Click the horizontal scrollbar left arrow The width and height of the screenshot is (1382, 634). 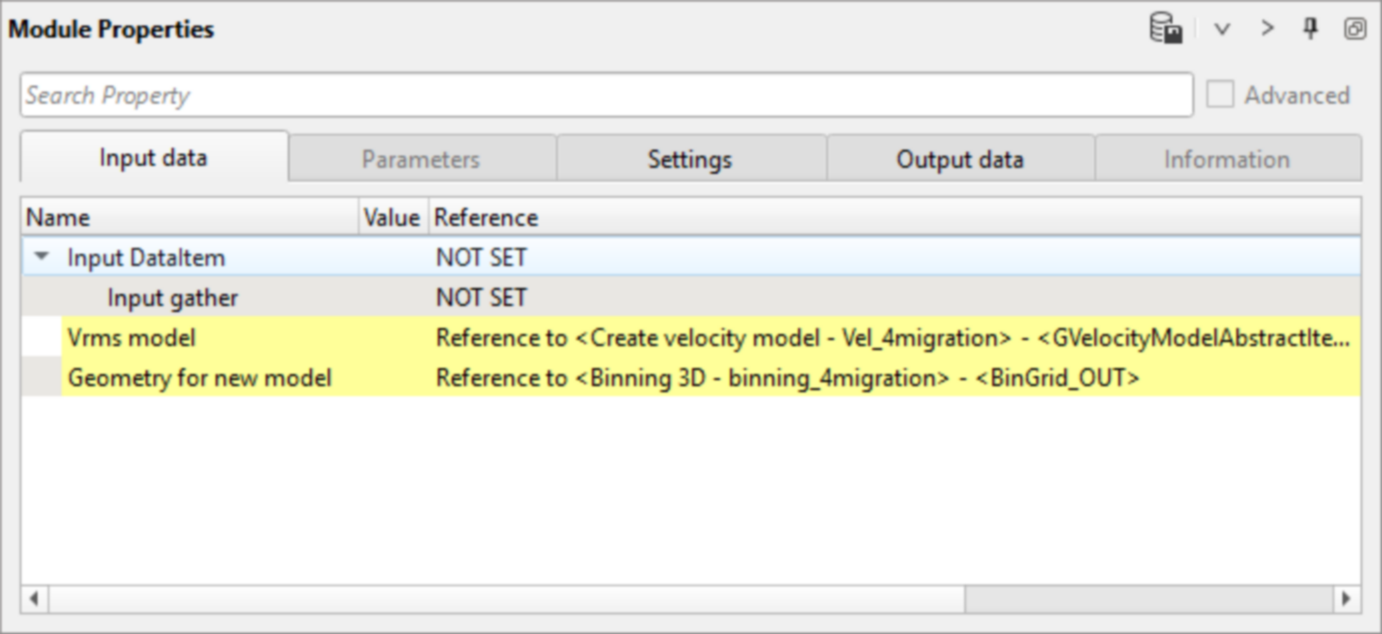(34, 599)
